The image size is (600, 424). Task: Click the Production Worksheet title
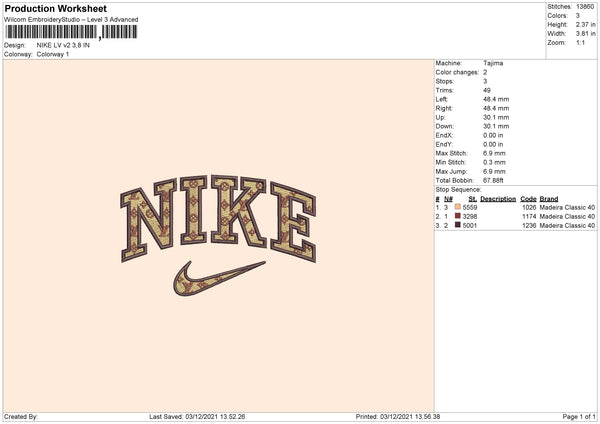pos(55,8)
